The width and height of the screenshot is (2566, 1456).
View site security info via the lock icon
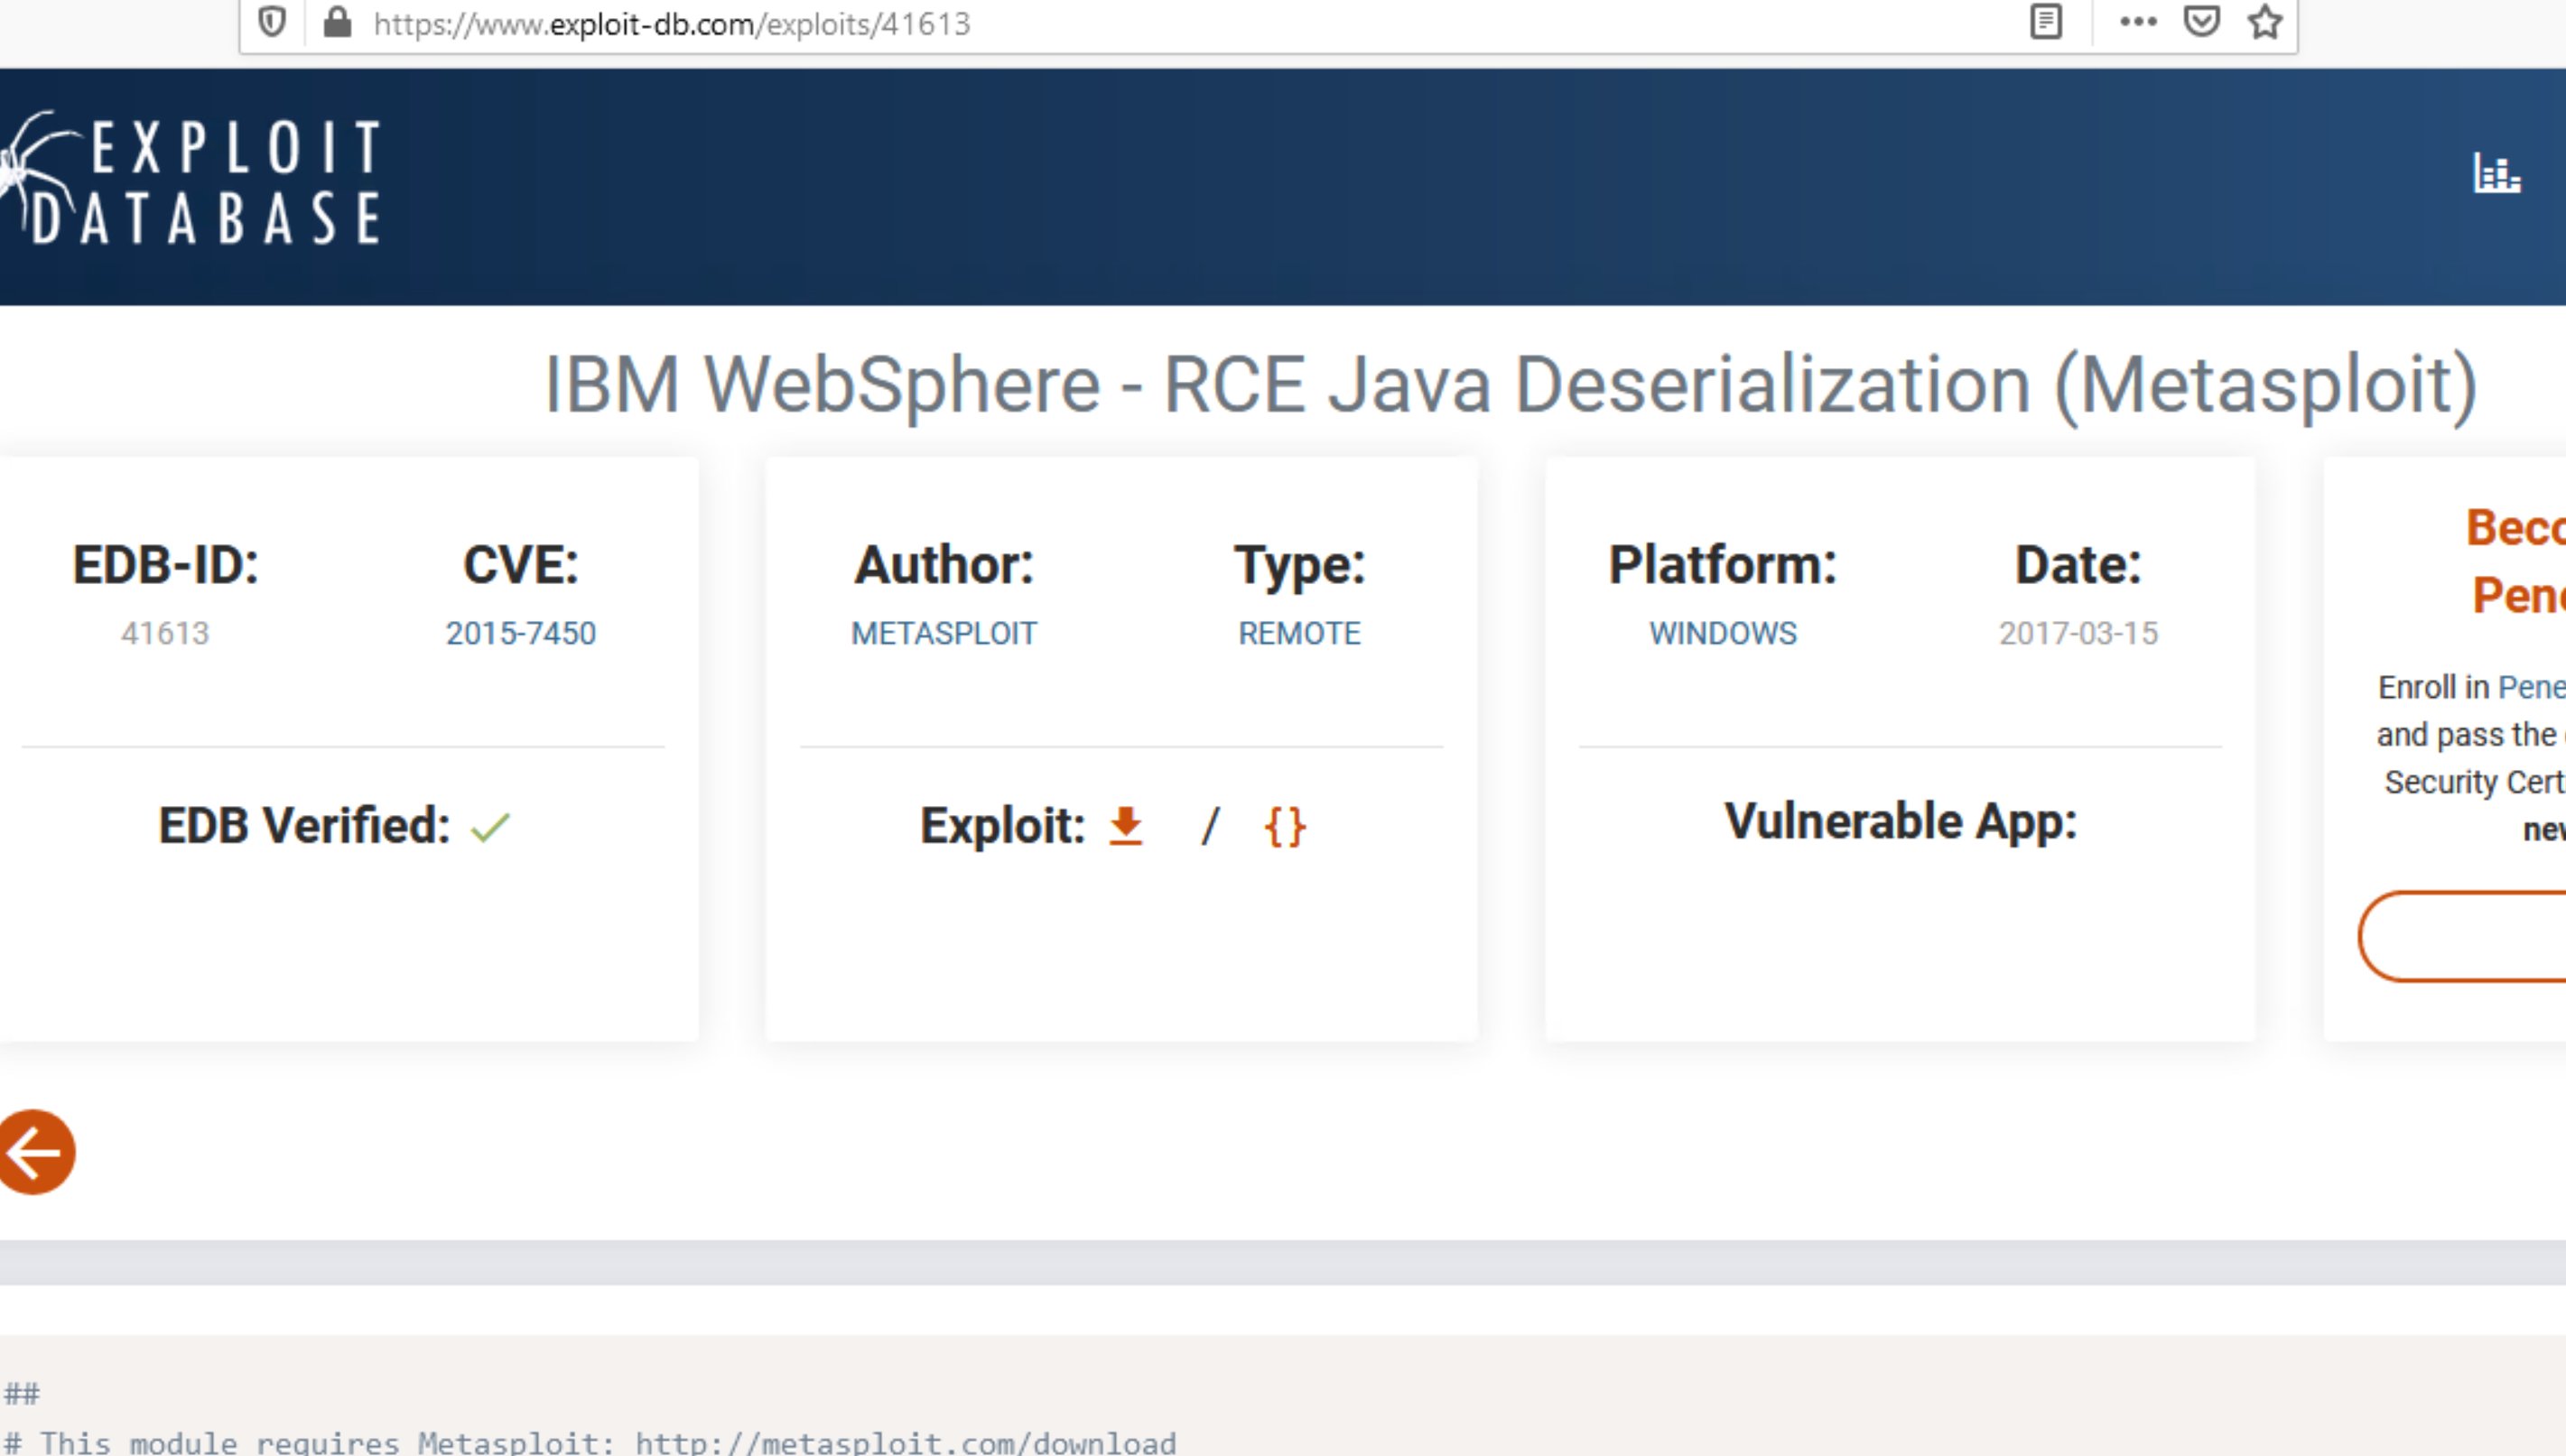[x=335, y=20]
